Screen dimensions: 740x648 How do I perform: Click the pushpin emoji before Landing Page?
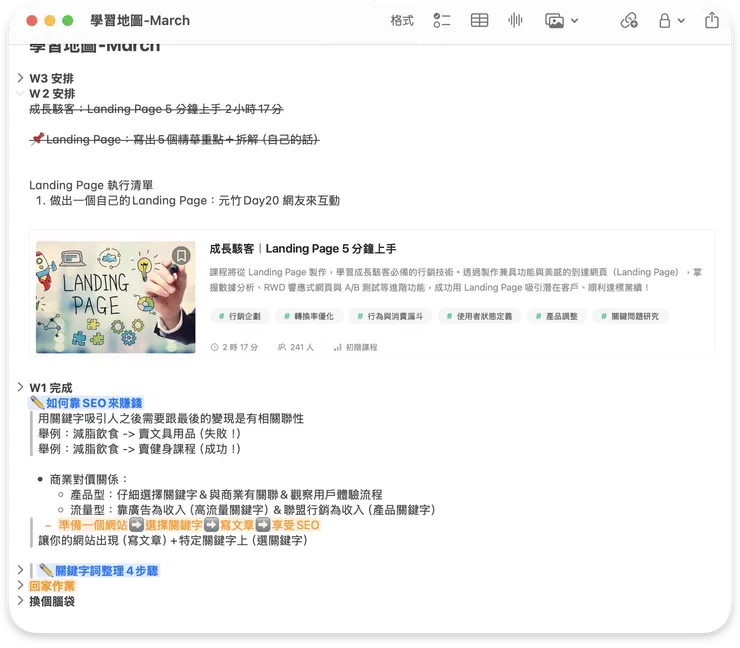click(x=37, y=139)
